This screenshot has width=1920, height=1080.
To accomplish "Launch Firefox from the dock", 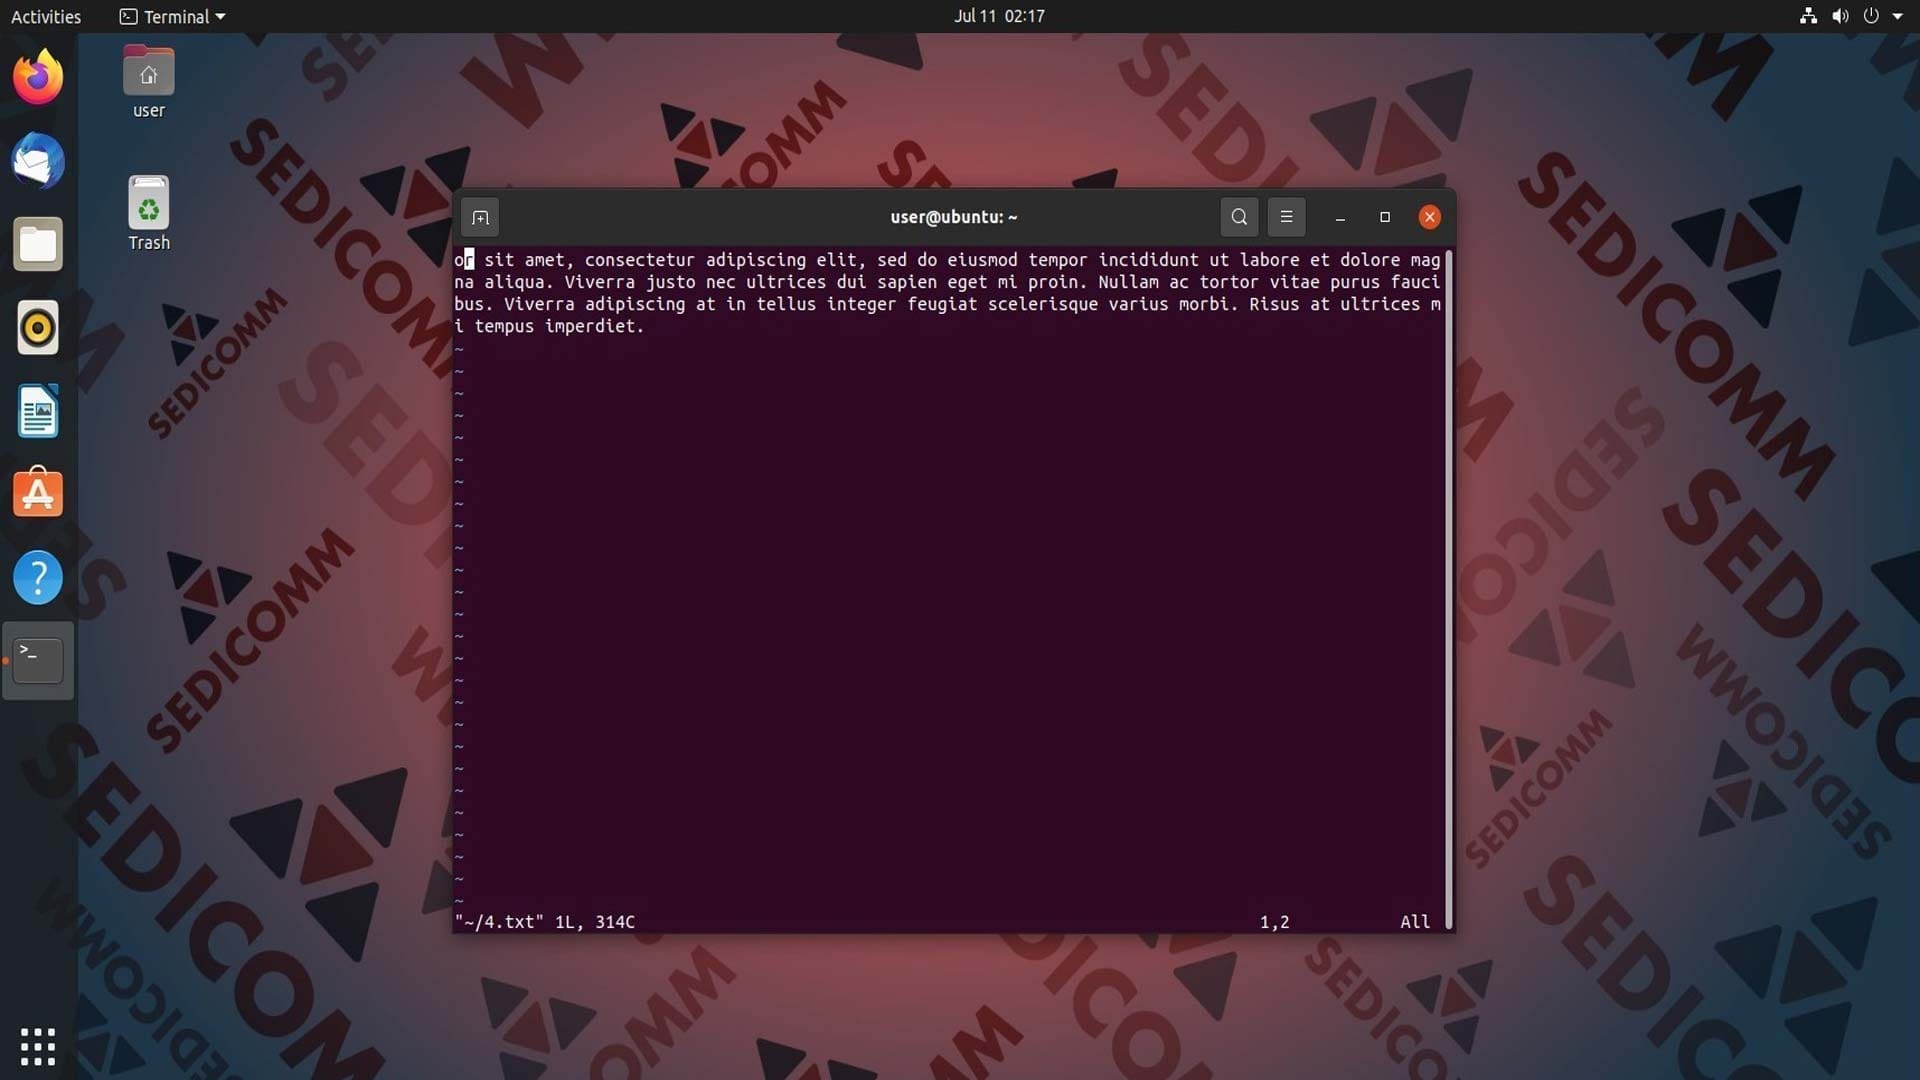I will tap(38, 77).
